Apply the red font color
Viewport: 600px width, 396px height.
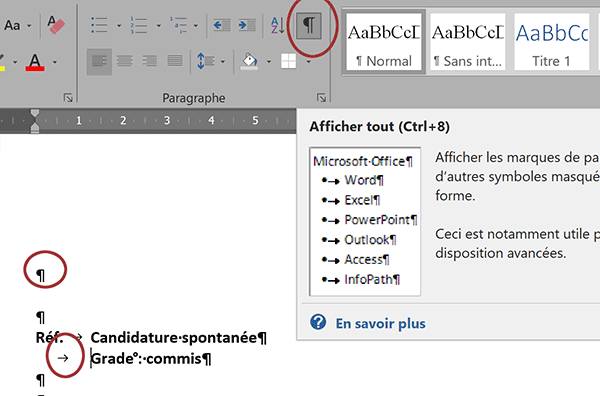35,62
